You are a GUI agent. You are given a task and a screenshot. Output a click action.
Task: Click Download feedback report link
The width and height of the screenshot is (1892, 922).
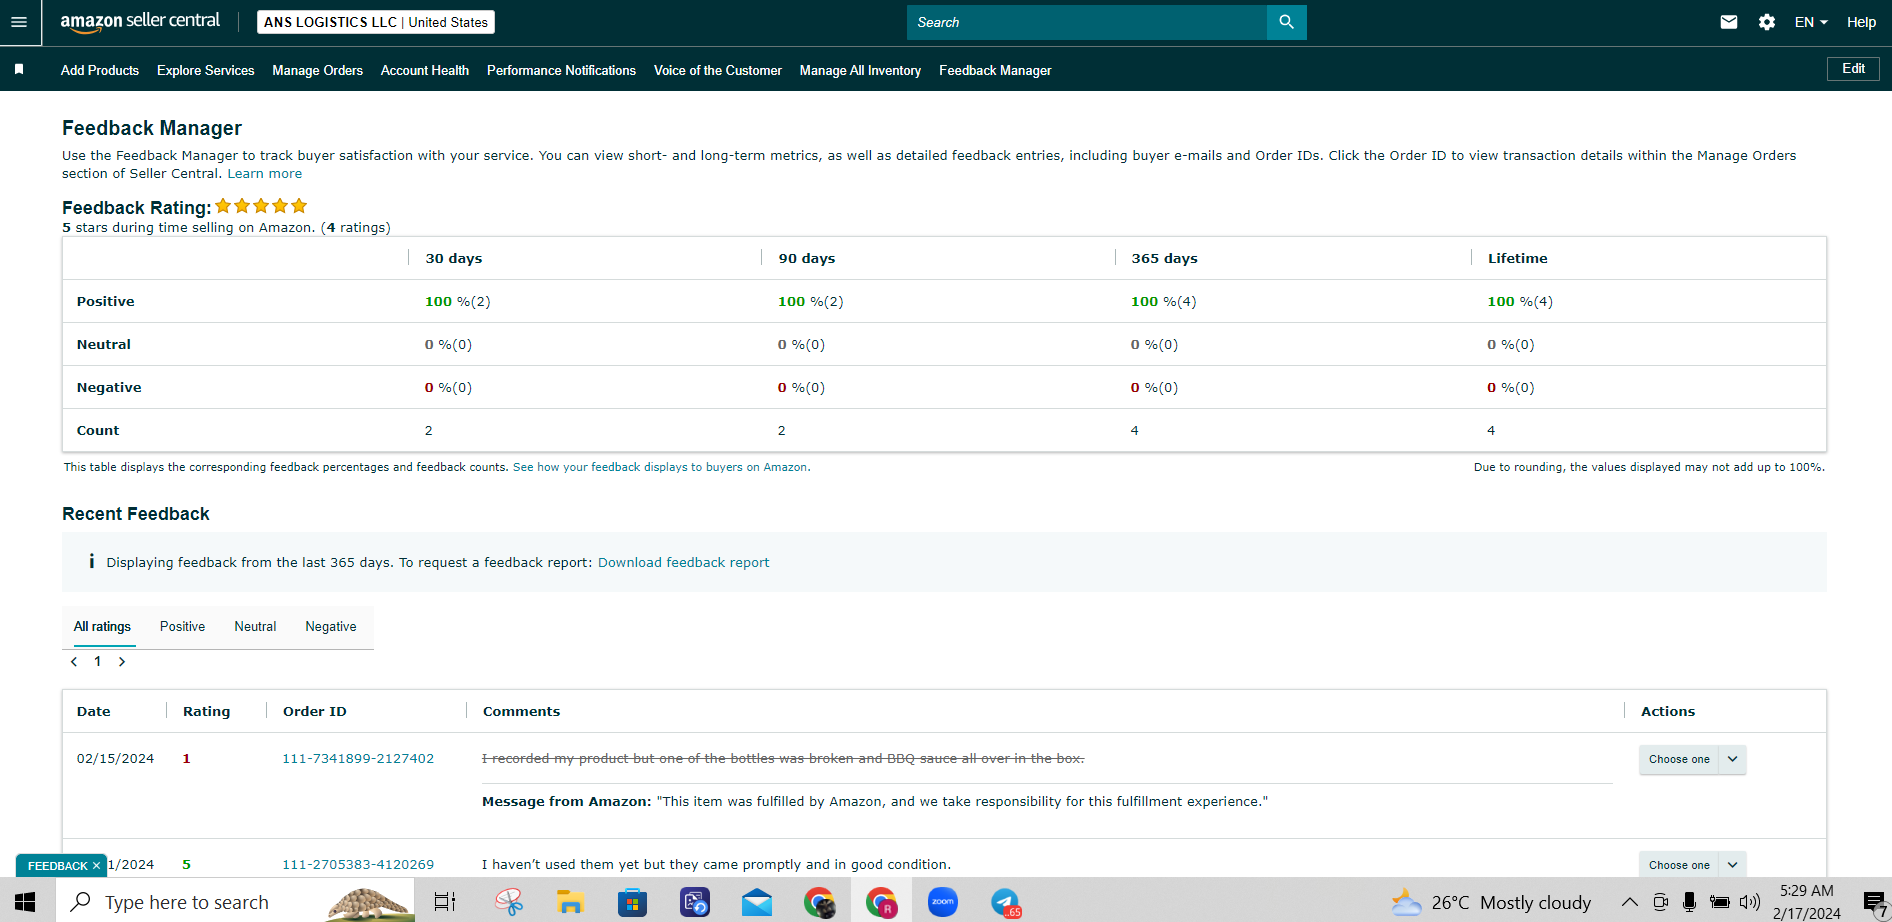tap(684, 562)
